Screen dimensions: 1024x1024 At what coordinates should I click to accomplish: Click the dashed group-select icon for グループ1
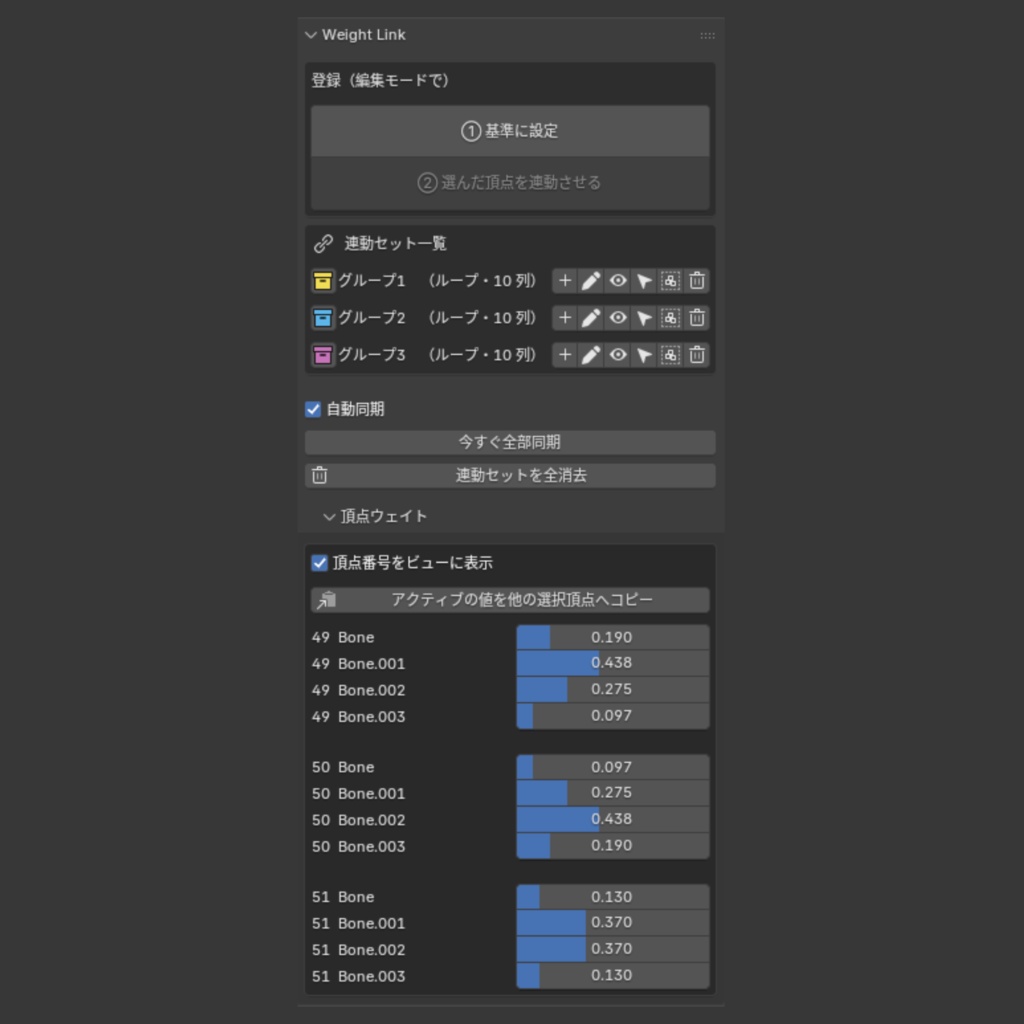coord(671,281)
